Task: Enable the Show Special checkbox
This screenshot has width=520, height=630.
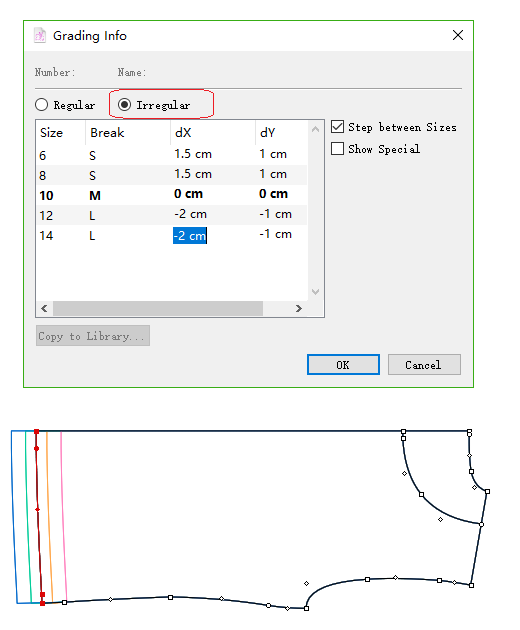Action: pyautogui.click(x=338, y=148)
